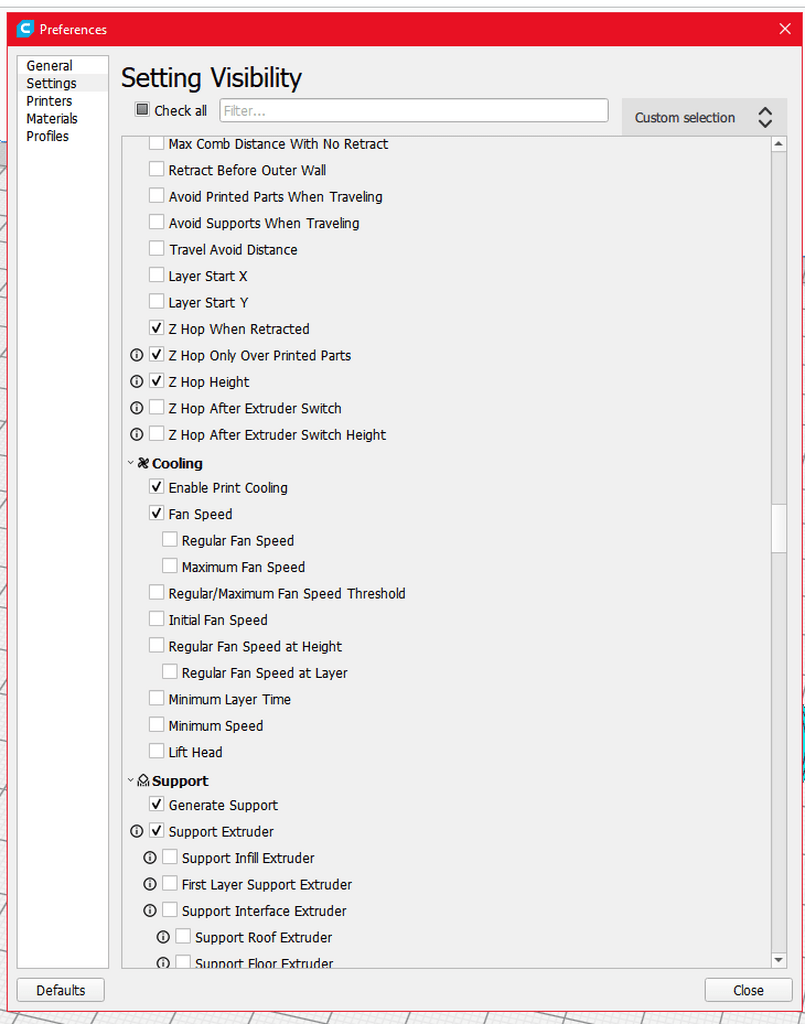Click info icon beside First Layer Support Extruder
Viewport: 805px width, 1024px height.
click(x=150, y=884)
